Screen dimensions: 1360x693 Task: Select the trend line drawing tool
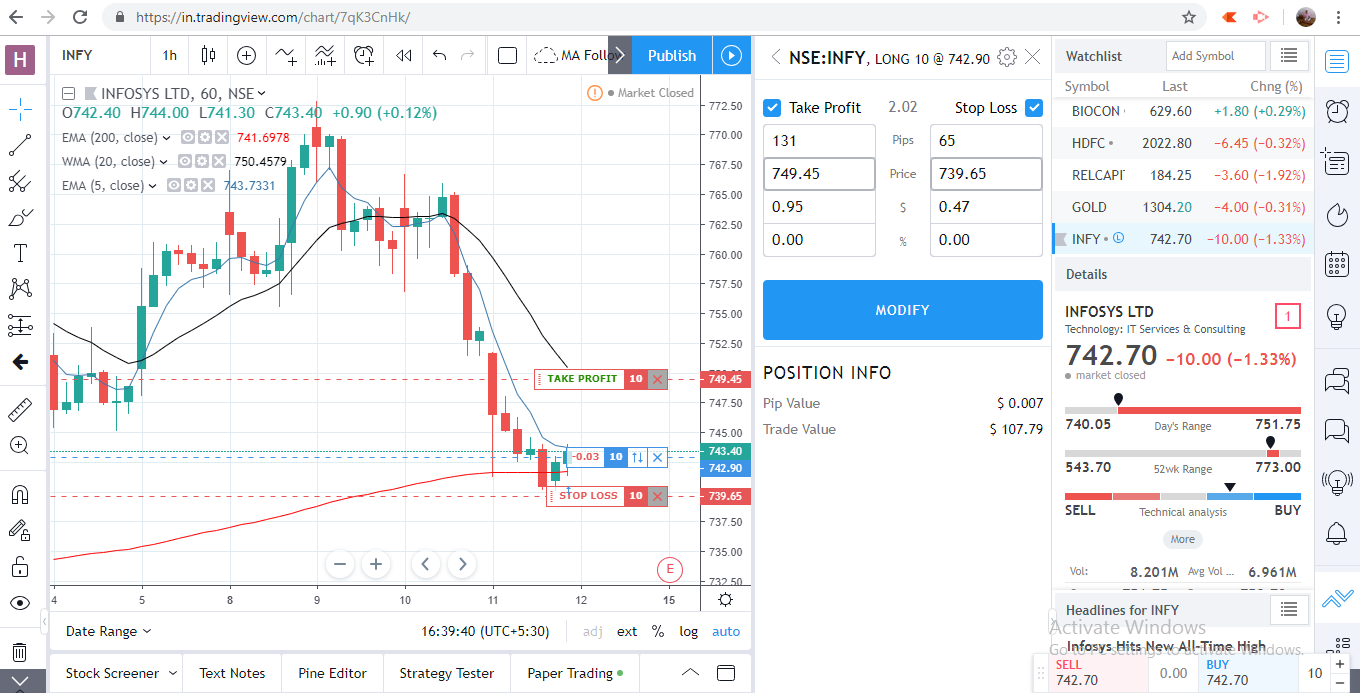point(19,146)
